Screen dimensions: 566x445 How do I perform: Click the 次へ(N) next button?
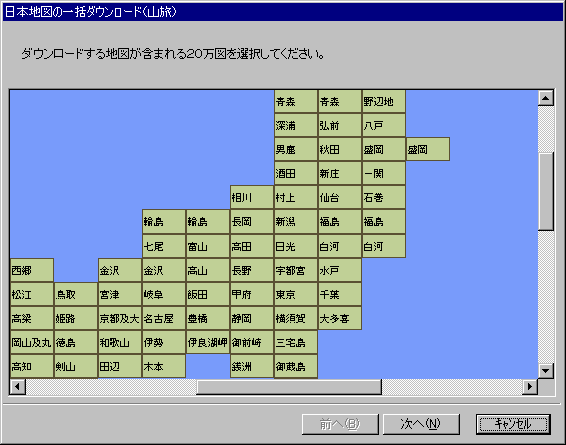pyautogui.click(x=421, y=424)
